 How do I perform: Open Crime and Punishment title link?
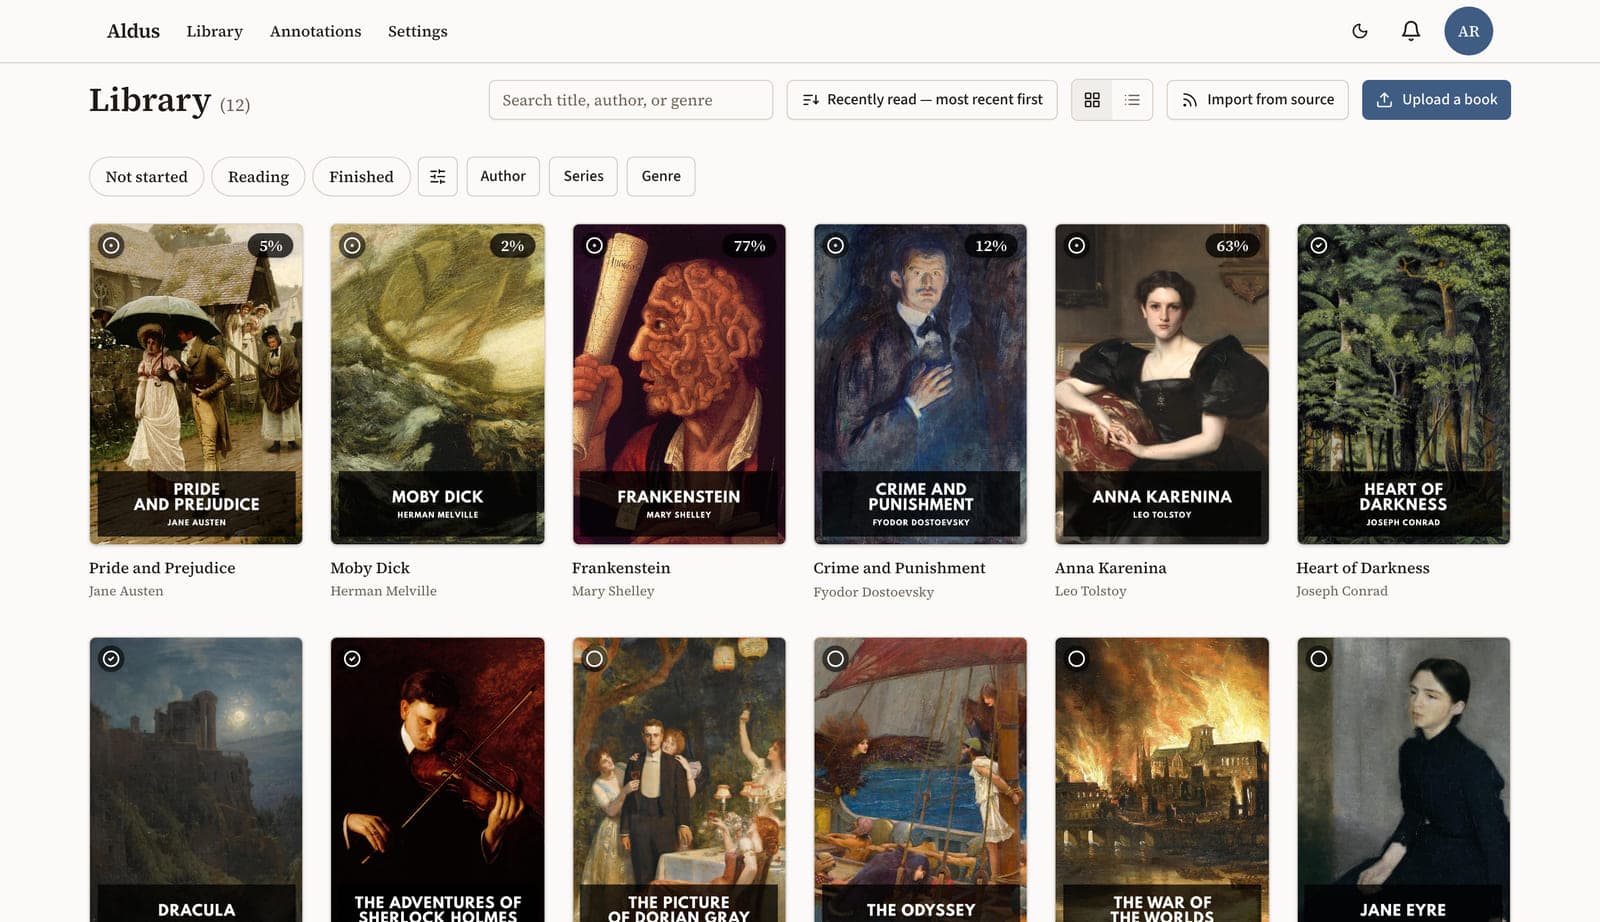pos(899,568)
